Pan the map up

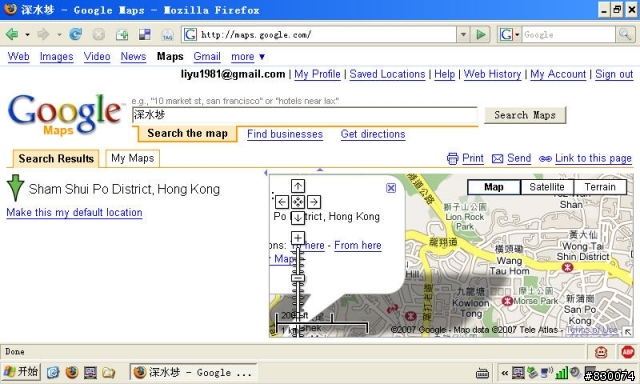tap(298, 186)
